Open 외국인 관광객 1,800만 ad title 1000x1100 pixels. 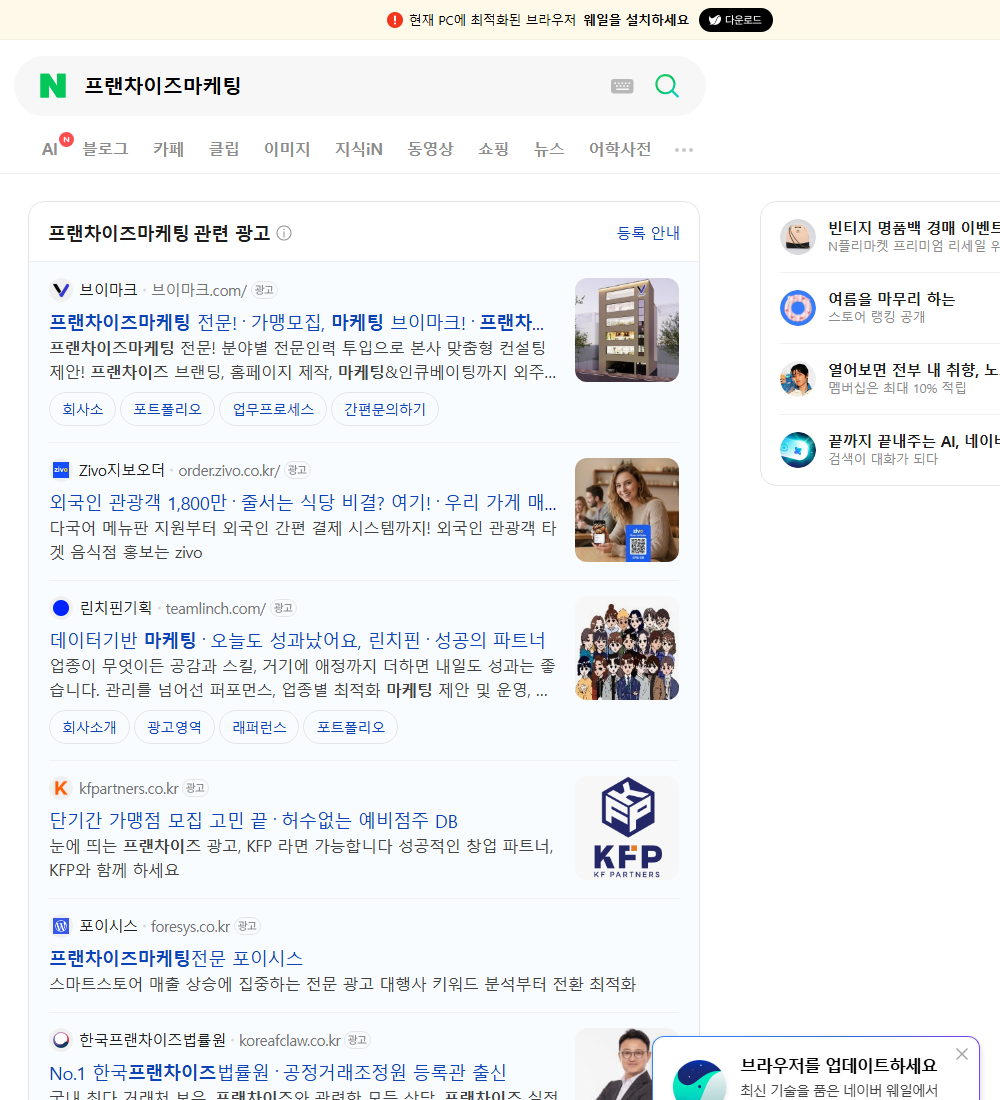pos(303,502)
